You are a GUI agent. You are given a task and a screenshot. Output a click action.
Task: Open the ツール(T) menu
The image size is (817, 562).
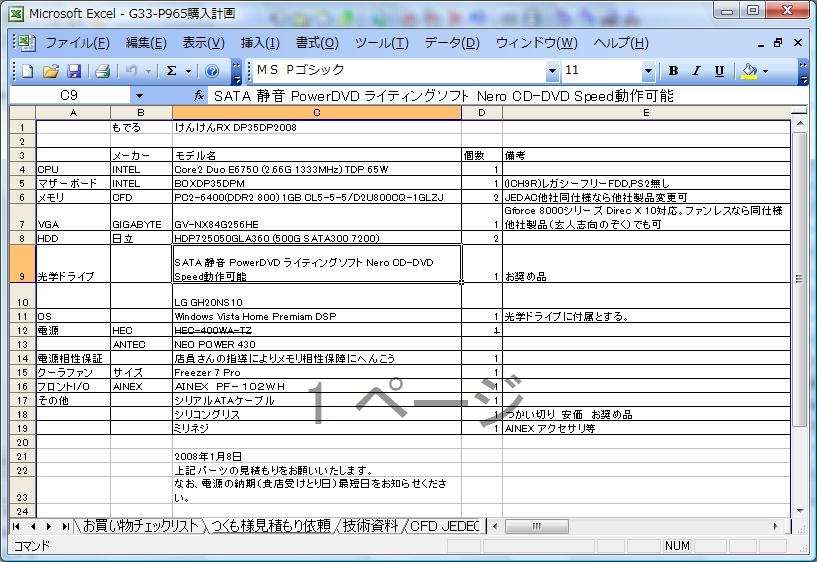(381, 43)
